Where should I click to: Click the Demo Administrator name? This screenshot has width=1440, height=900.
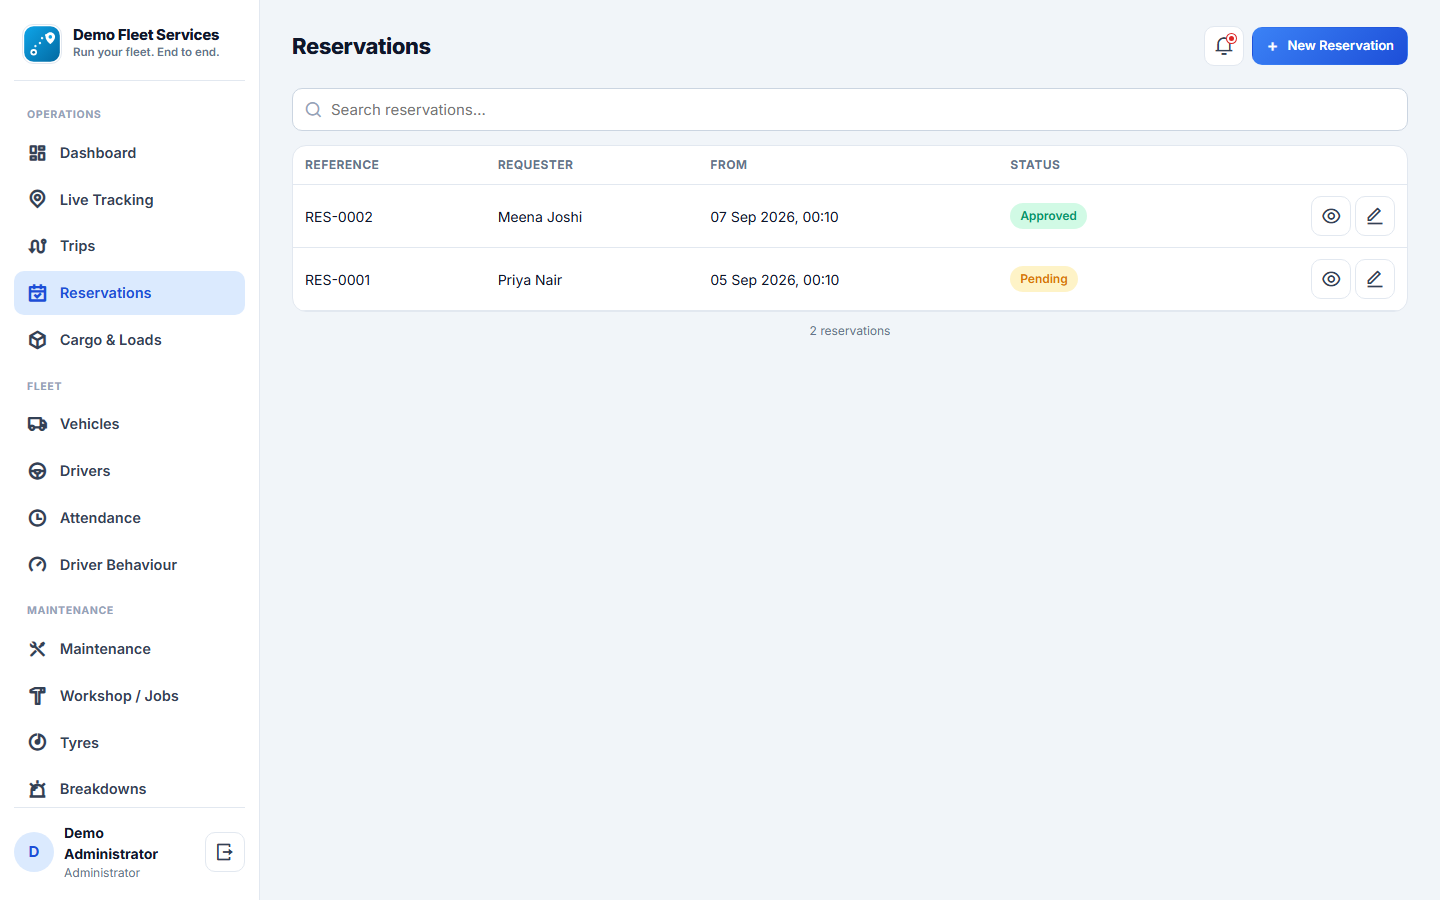111,843
